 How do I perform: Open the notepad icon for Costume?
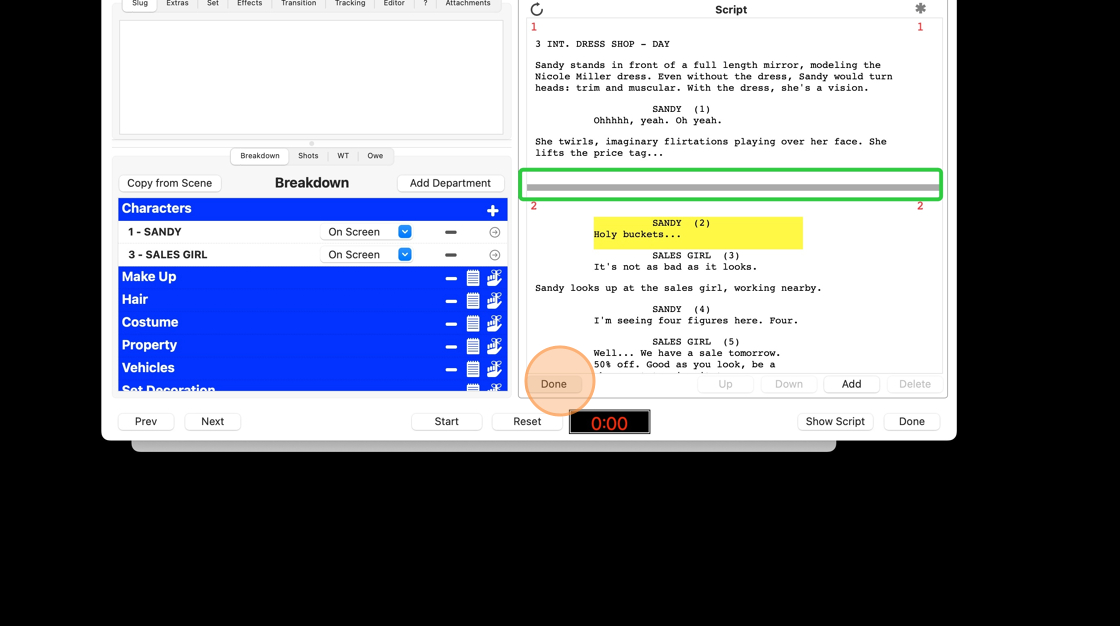pos(473,323)
